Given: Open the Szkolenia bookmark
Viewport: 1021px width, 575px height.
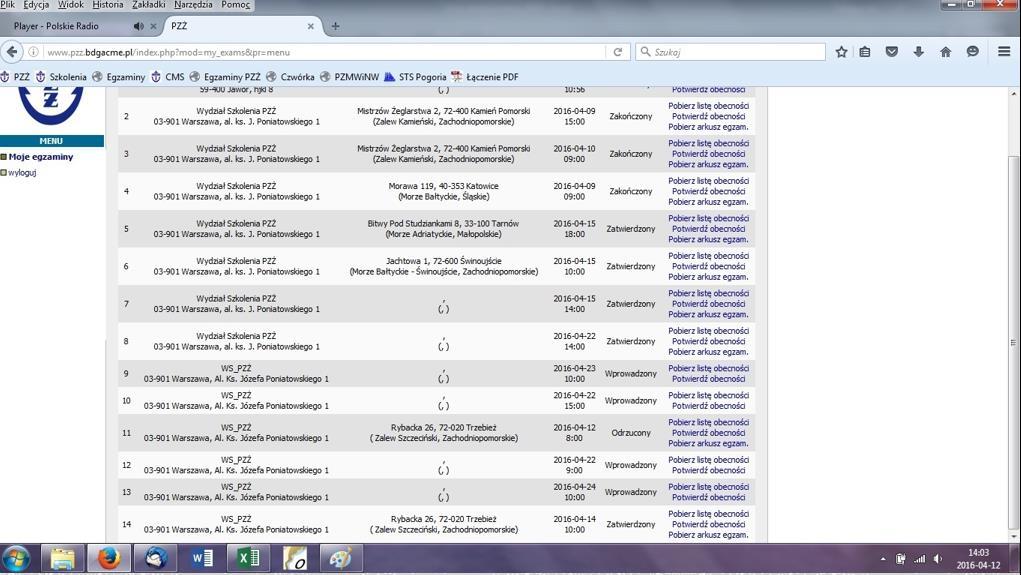Looking at the screenshot, I should click(x=61, y=77).
